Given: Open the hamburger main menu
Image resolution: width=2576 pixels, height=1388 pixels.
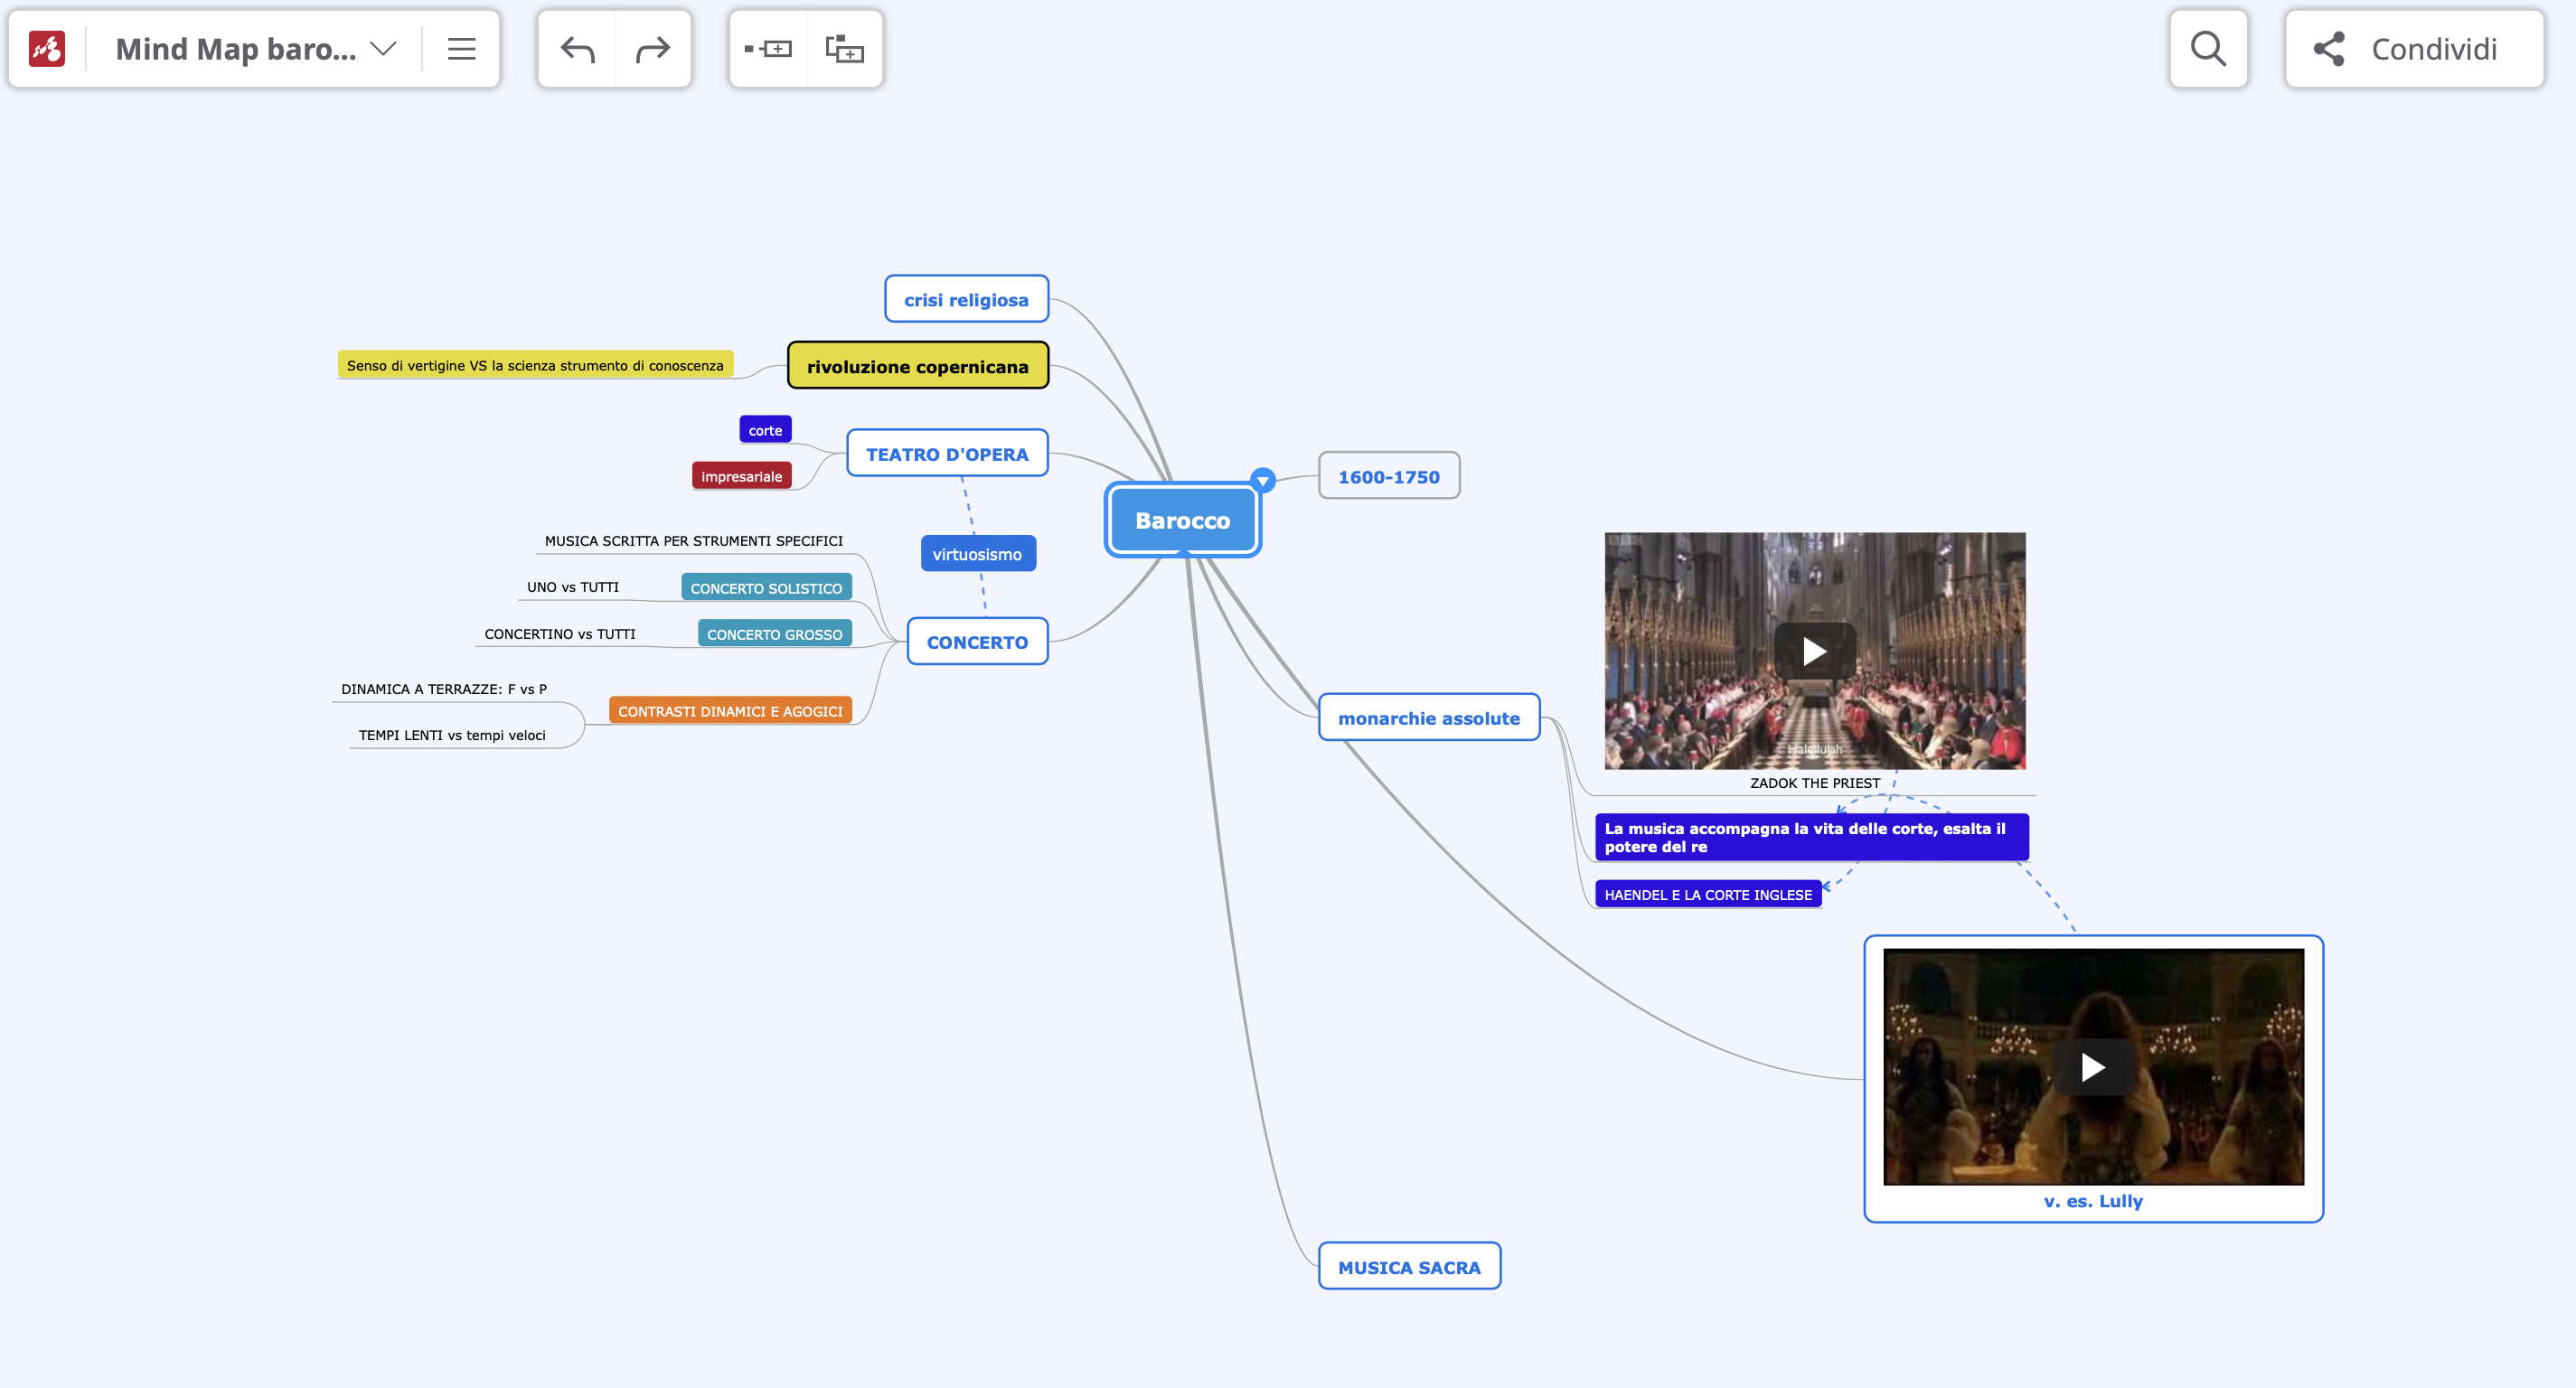Looking at the screenshot, I should [x=461, y=49].
